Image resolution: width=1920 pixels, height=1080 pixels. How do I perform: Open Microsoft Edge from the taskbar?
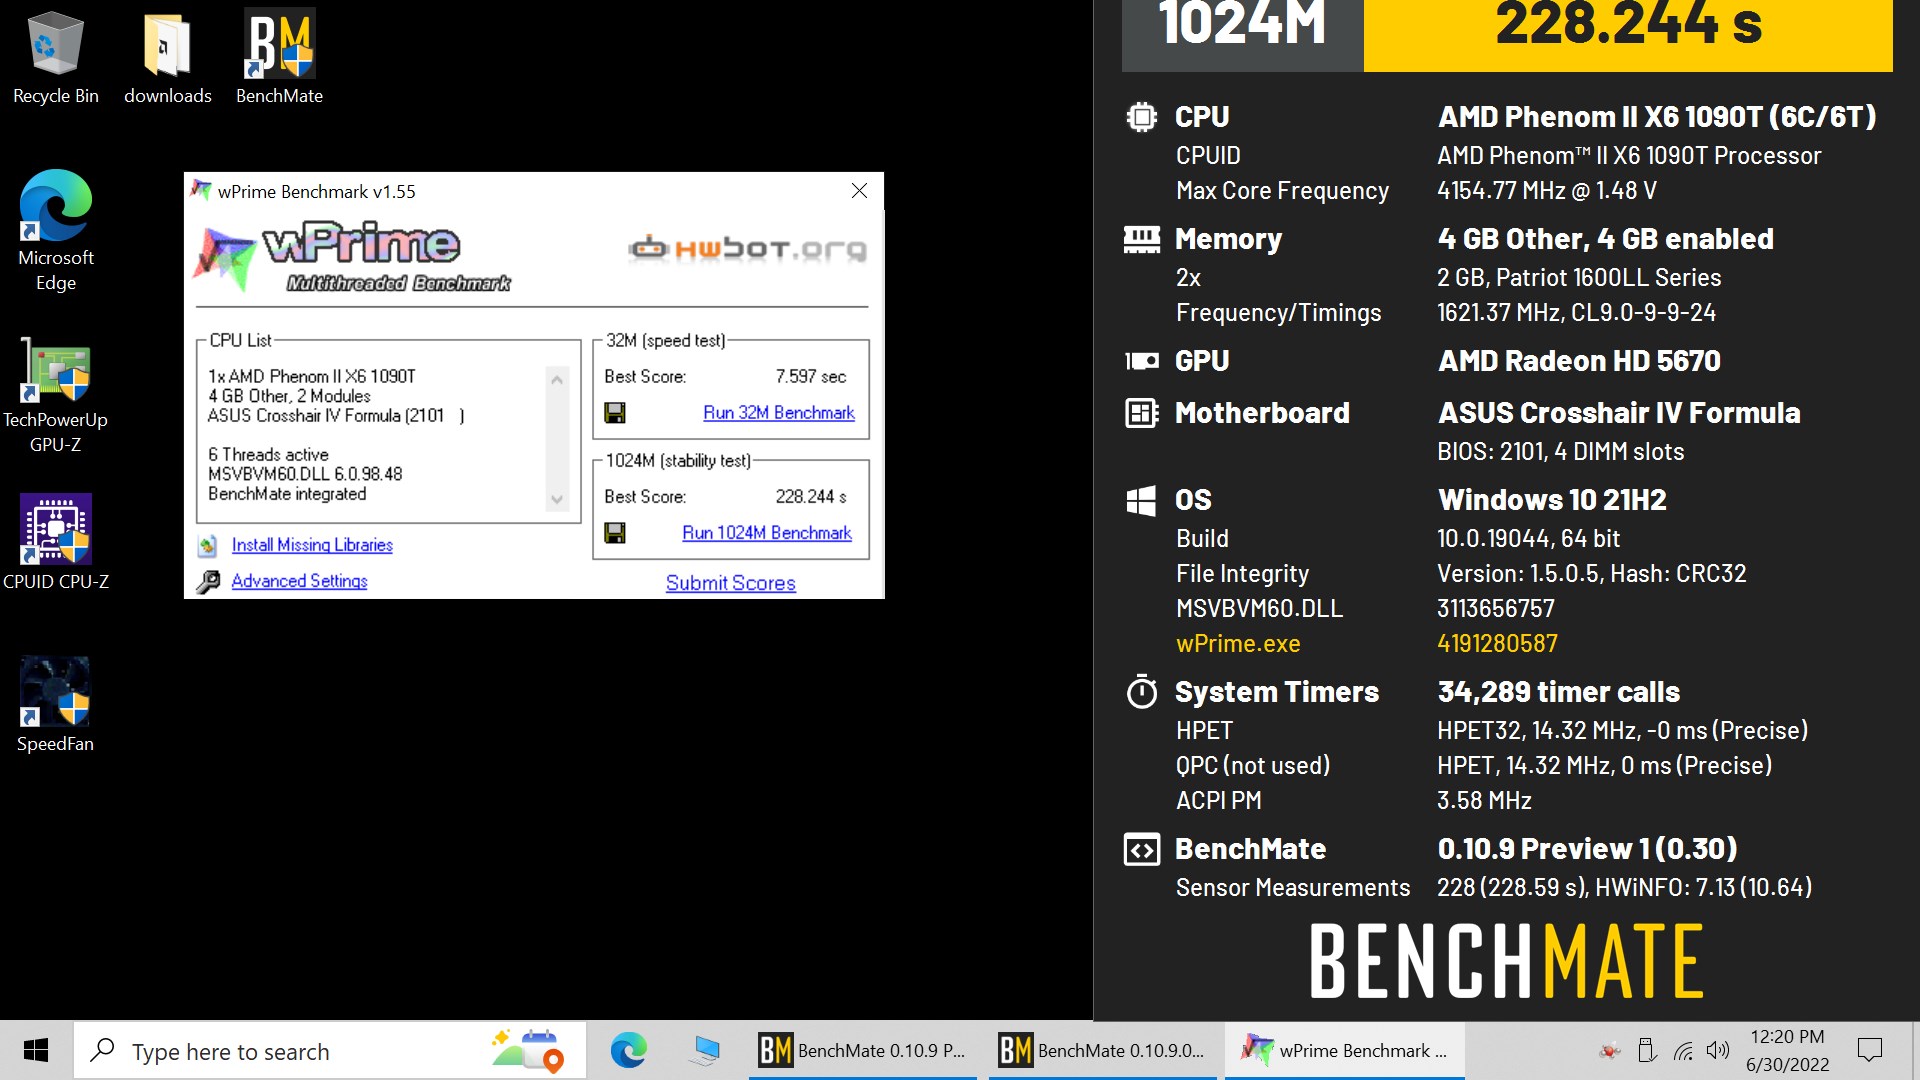tap(628, 1051)
